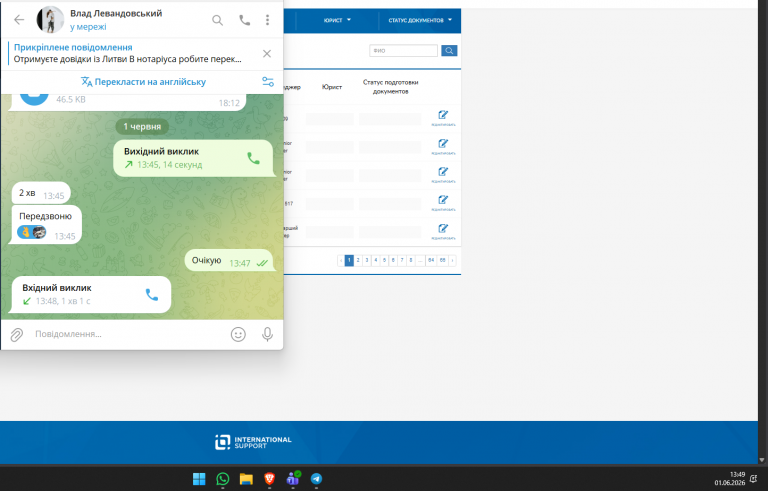The width and height of the screenshot is (768, 491).
Task: Open the three-dot chat menu
Action: point(267,20)
